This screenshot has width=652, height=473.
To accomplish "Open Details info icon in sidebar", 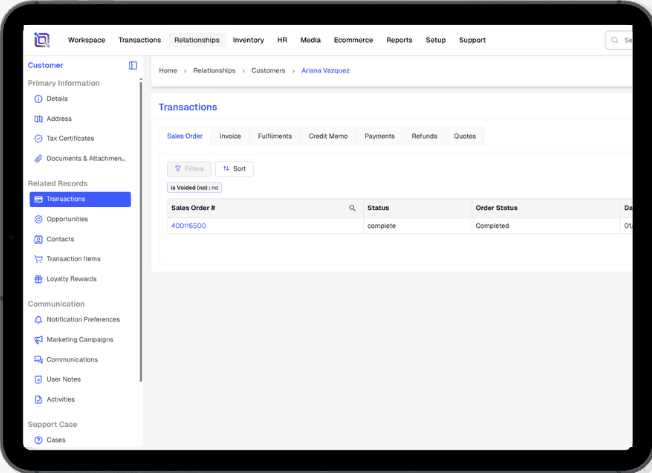I will pos(38,99).
